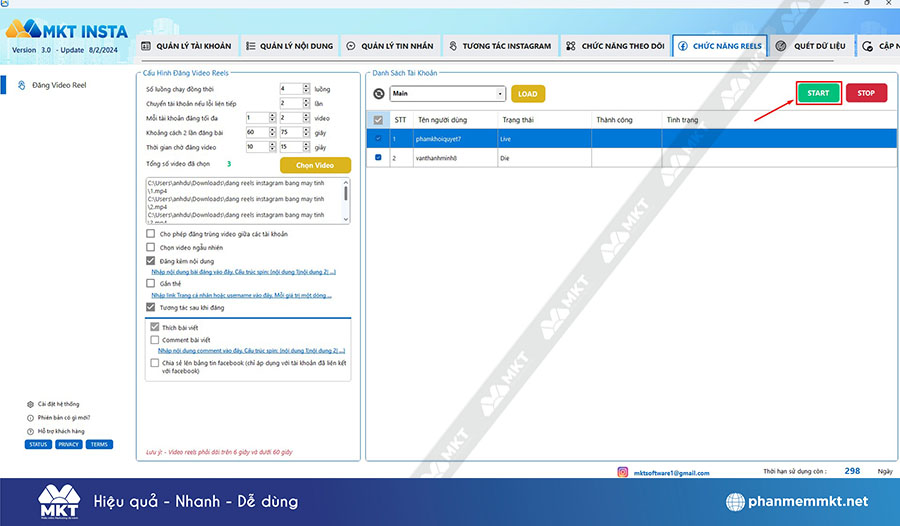
Task: Go to the Tương Tác Instagram tab
Action: point(499,46)
